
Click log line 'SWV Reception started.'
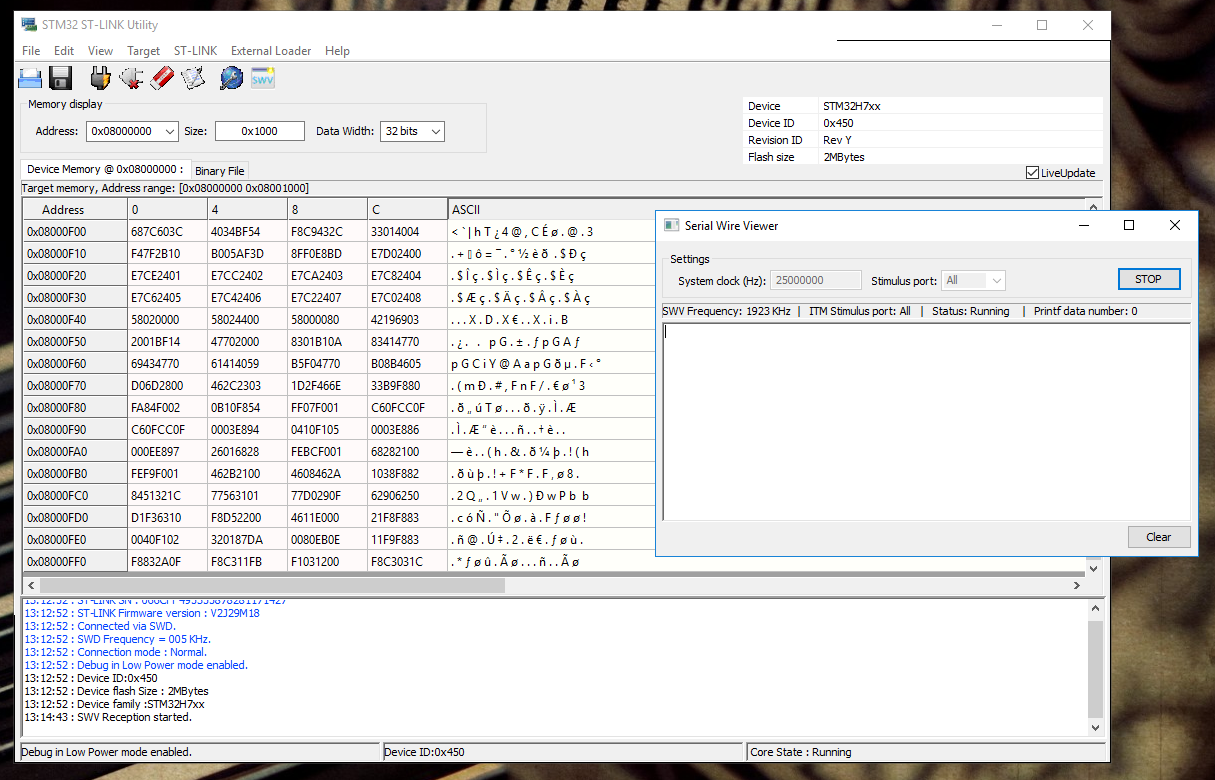coord(108,717)
